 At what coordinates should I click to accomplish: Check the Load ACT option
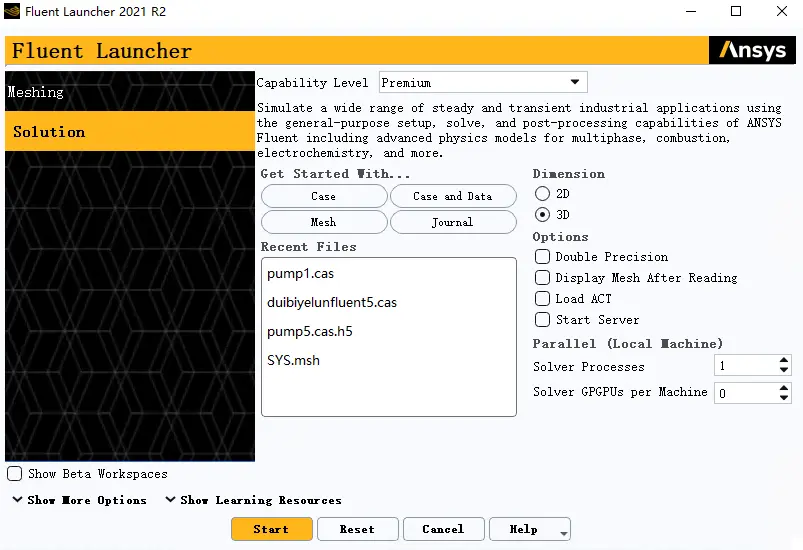542,299
